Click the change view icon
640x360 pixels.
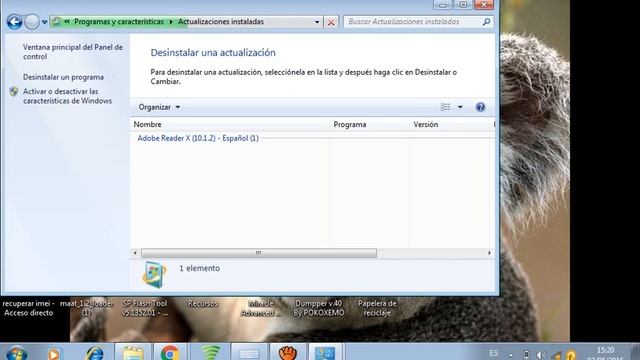pyautogui.click(x=445, y=107)
